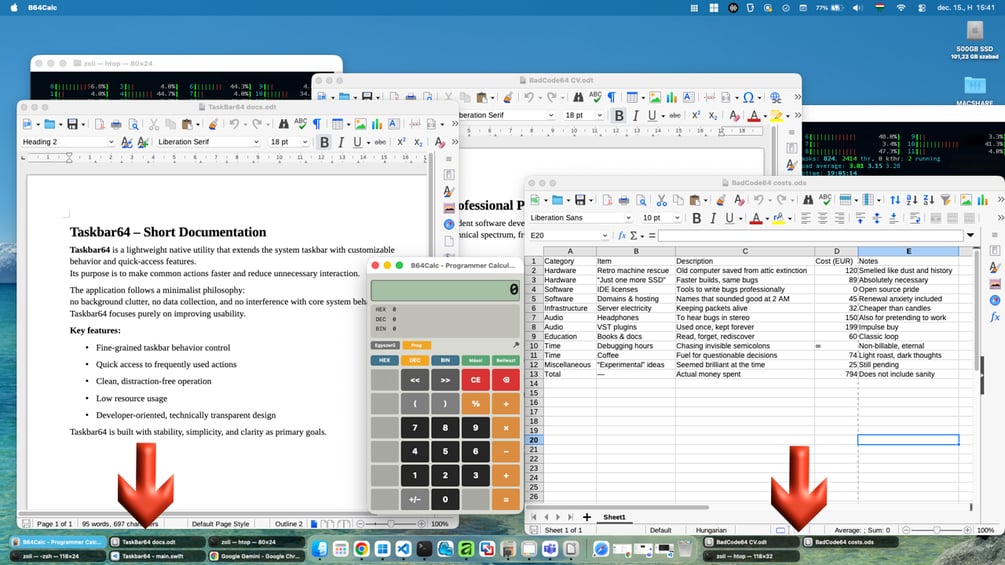Switch to Google Gemini Chrome taskbar item

pyautogui.click(x=256, y=556)
